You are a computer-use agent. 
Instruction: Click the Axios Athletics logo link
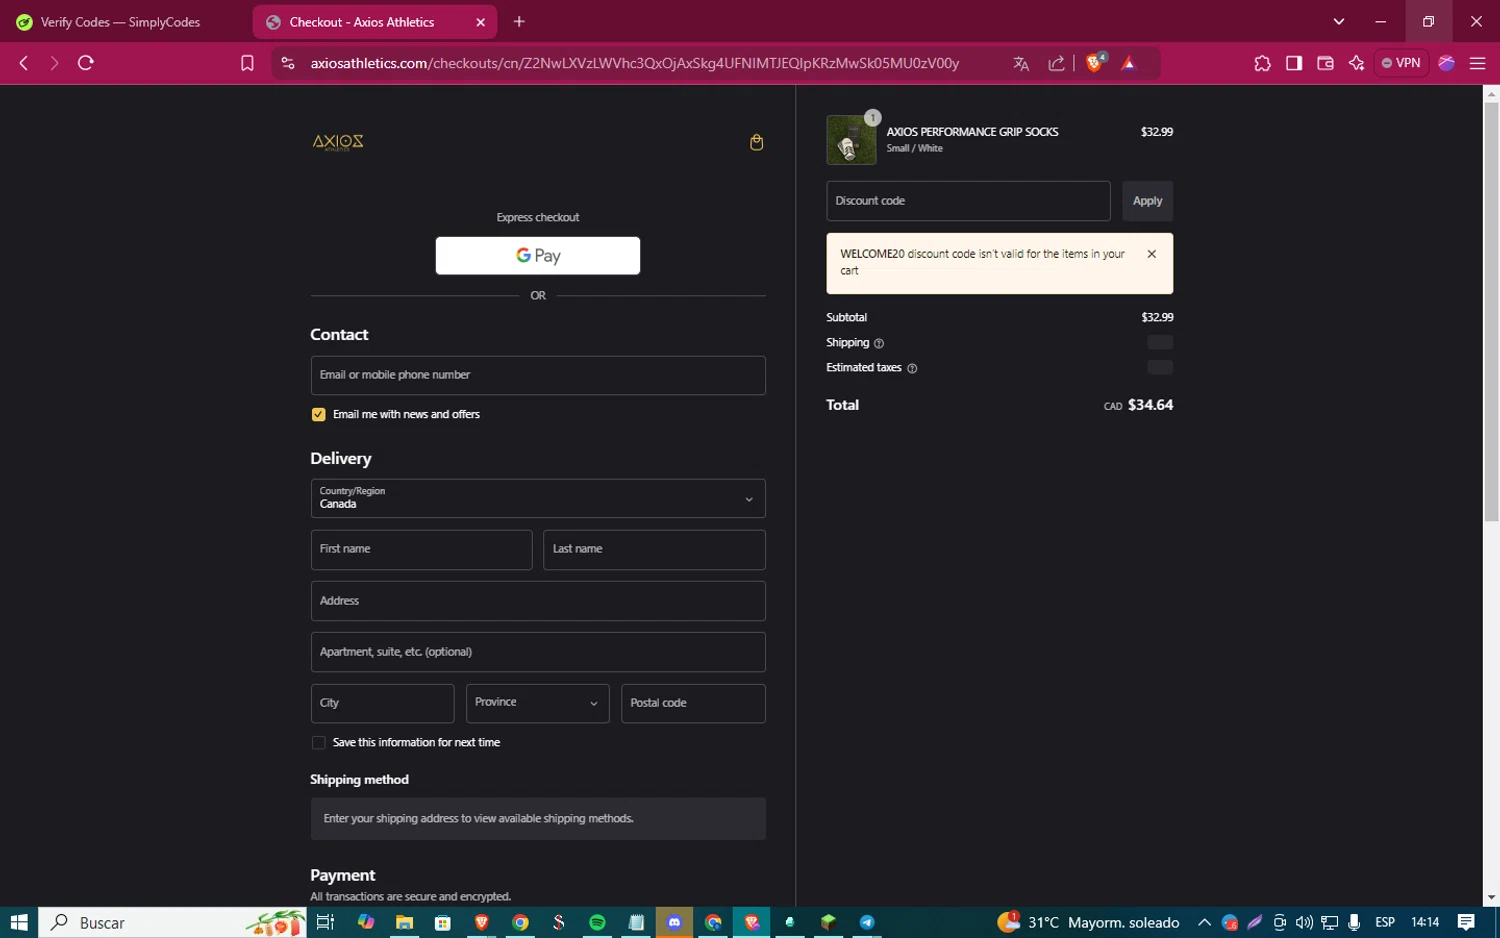pos(338,142)
